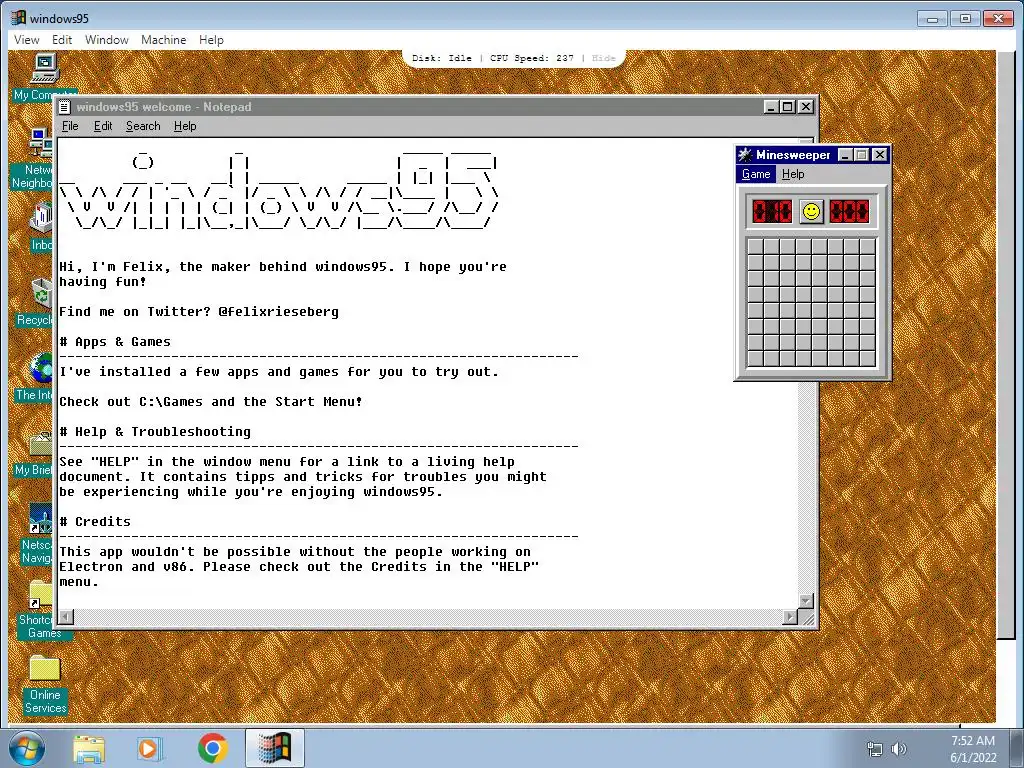This screenshot has width=1024, height=768.
Task: Launch Google Chrome from the taskbar
Action: tap(212, 749)
